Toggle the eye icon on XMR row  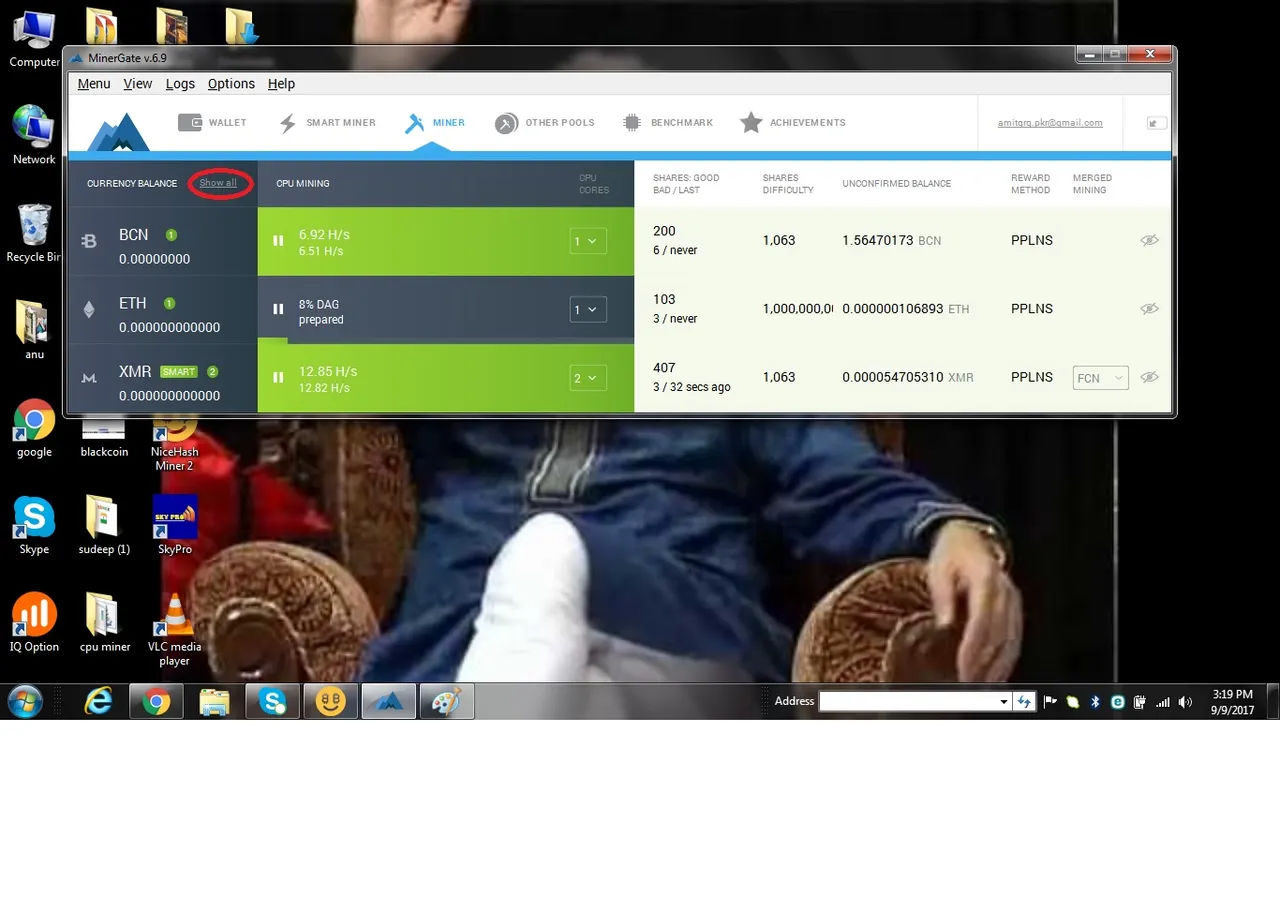pos(1150,377)
